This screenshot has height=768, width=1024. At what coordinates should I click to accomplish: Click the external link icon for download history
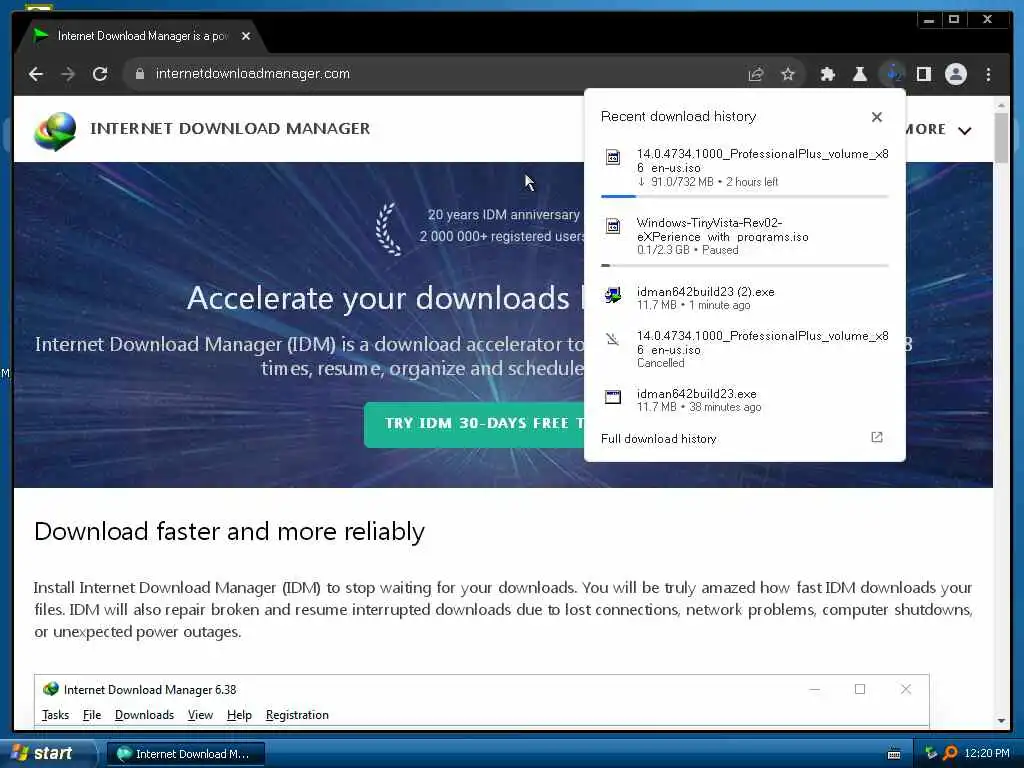[x=876, y=438]
